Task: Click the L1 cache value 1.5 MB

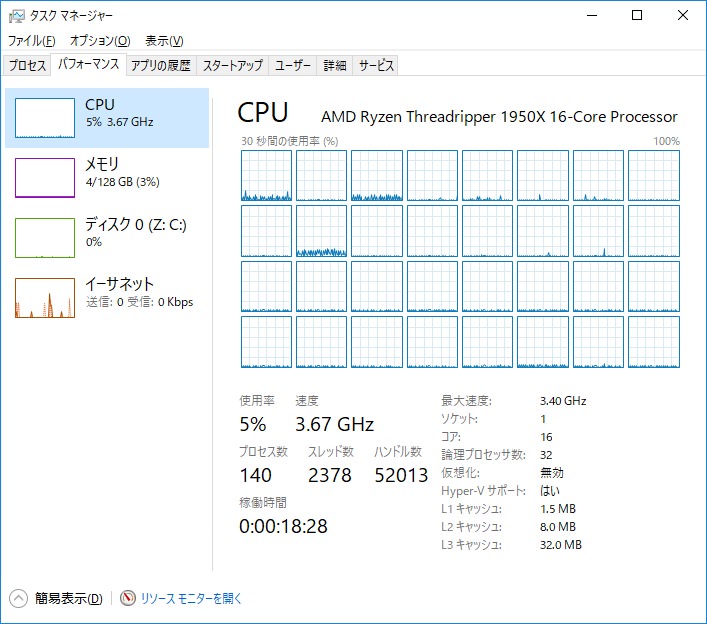Action: point(558,509)
